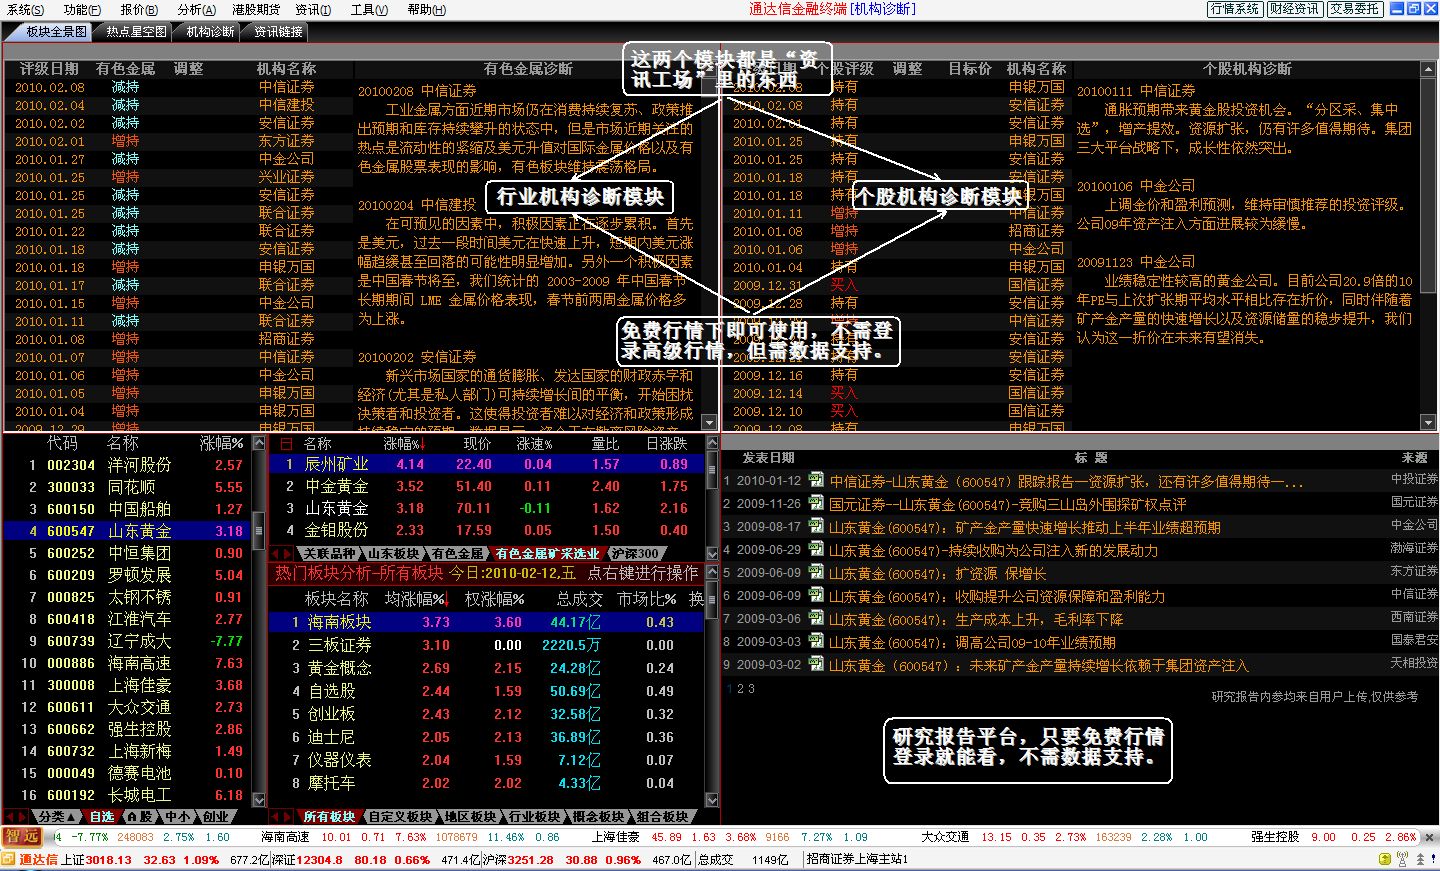The width and height of the screenshot is (1440, 871).
Task: Select 中小 tab under watchlist
Action: [x=177, y=817]
